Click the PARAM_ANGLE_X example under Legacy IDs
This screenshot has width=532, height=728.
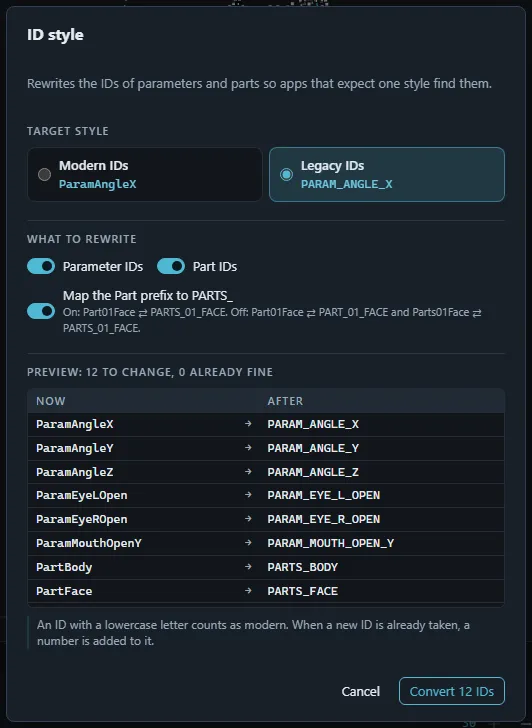[x=347, y=184]
